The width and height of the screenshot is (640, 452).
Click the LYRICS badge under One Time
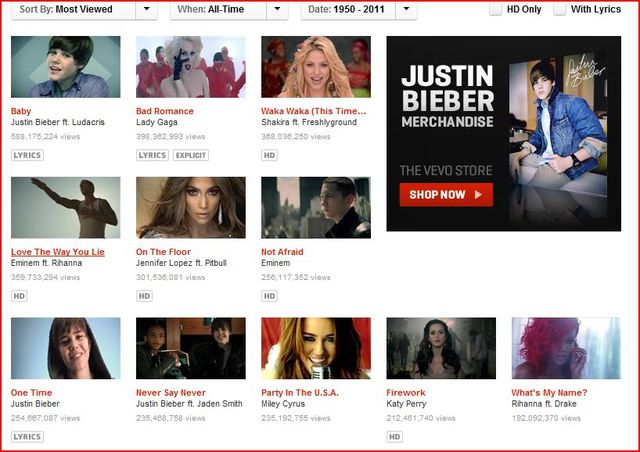pos(27,437)
